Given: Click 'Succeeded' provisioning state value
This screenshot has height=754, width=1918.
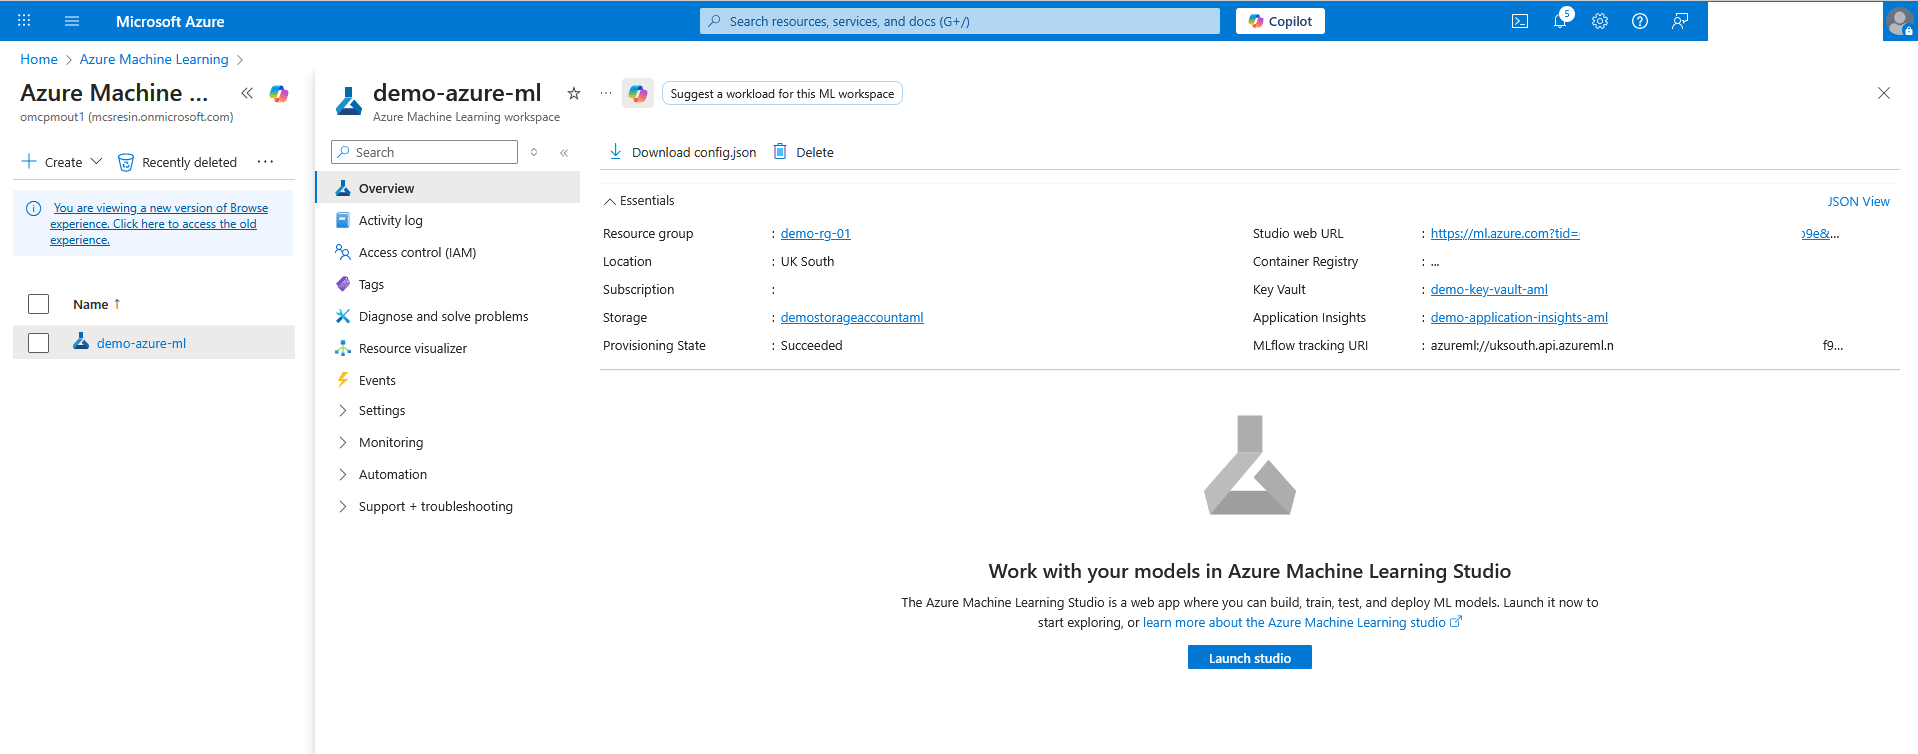Looking at the screenshot, I should (811, 345).
